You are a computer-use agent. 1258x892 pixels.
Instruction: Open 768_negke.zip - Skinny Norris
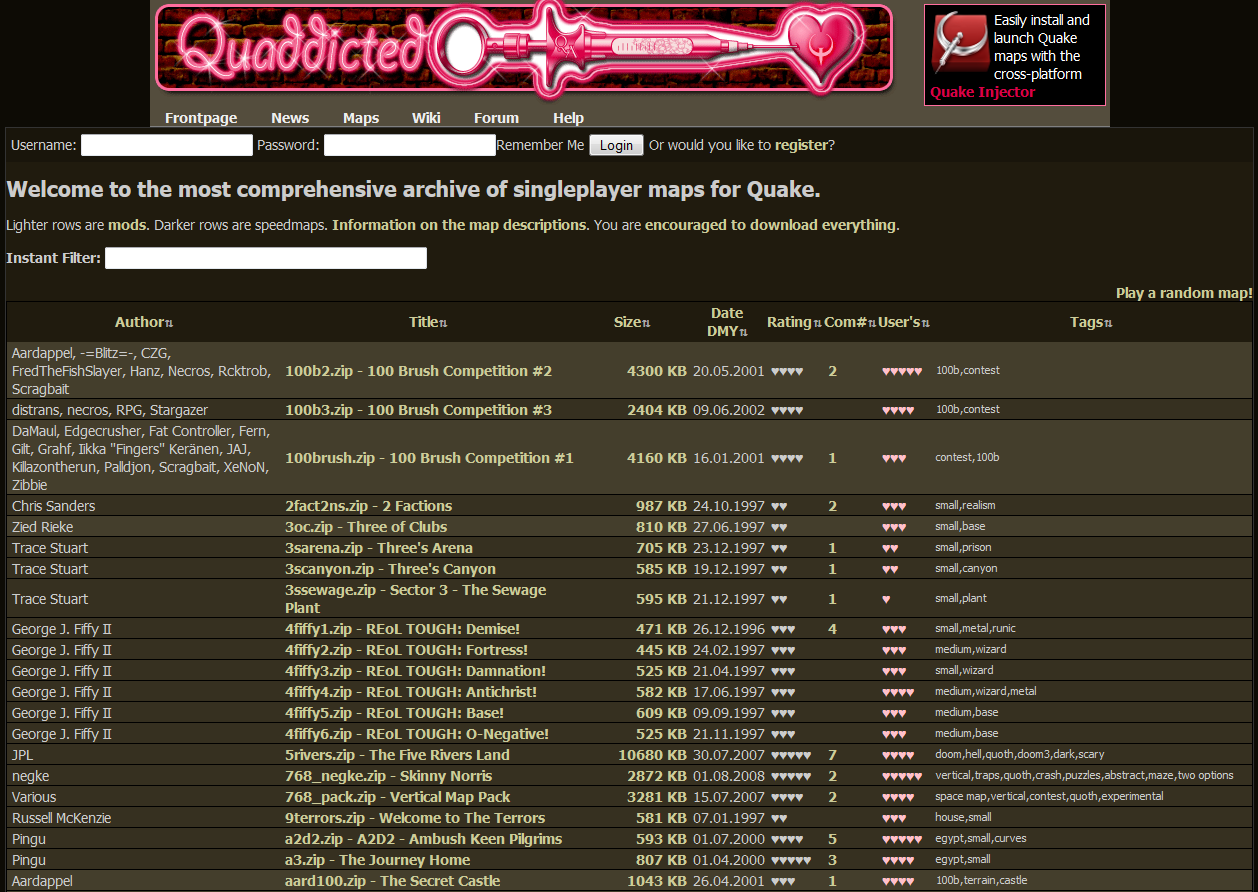point(388,776)
